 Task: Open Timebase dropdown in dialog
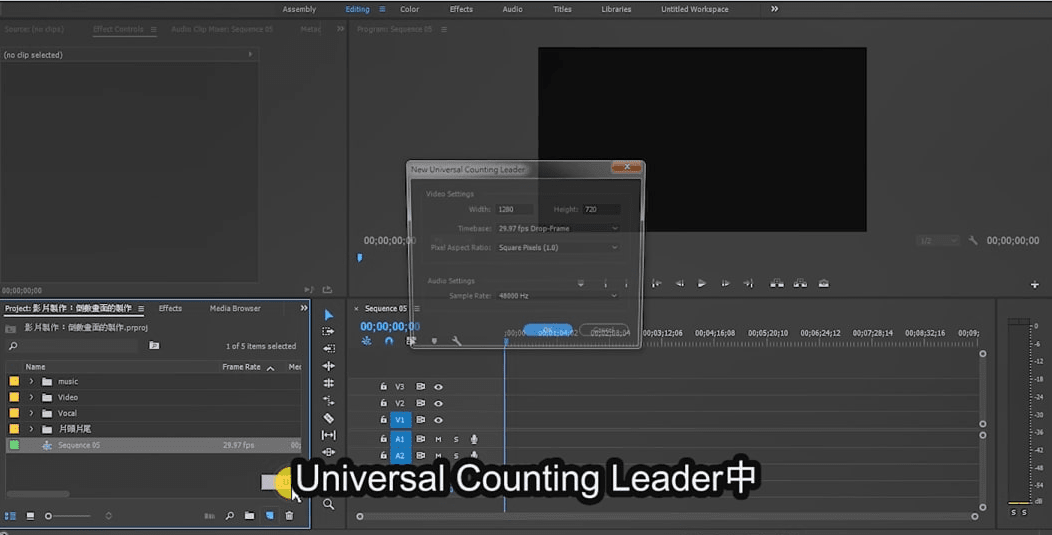point(558,228)
